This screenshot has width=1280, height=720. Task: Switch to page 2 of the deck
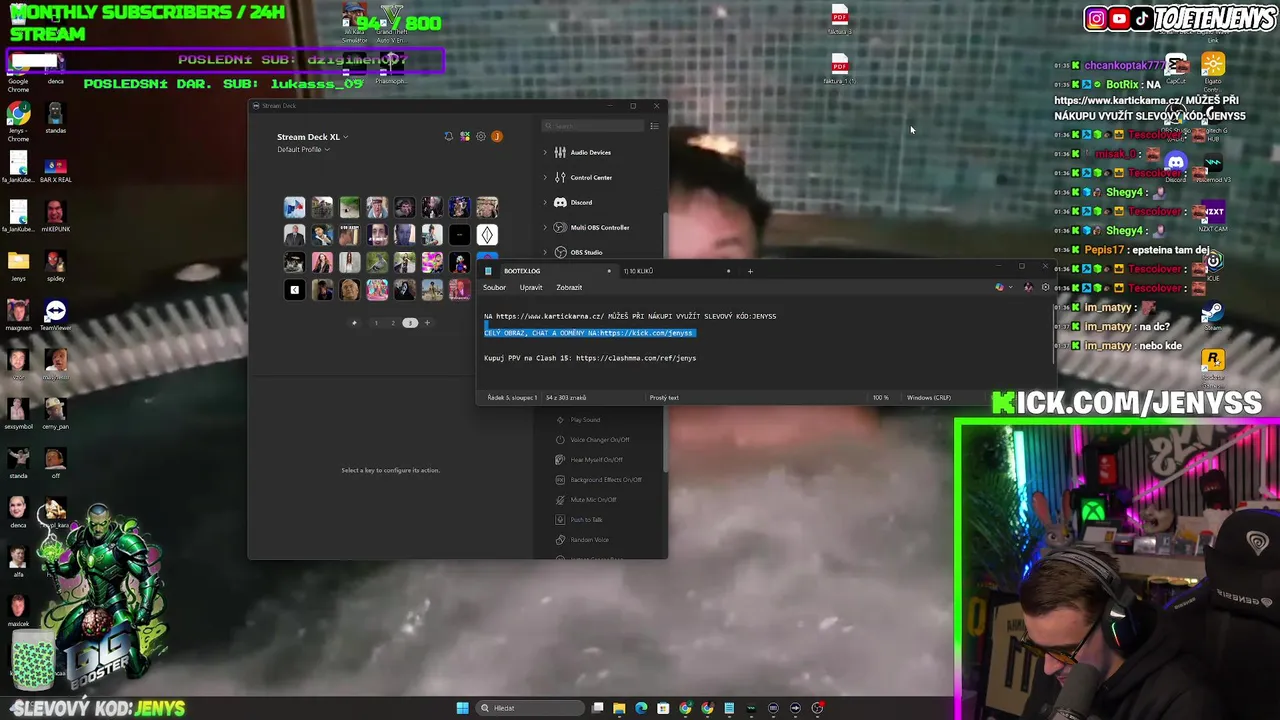(x=393, y=323)
